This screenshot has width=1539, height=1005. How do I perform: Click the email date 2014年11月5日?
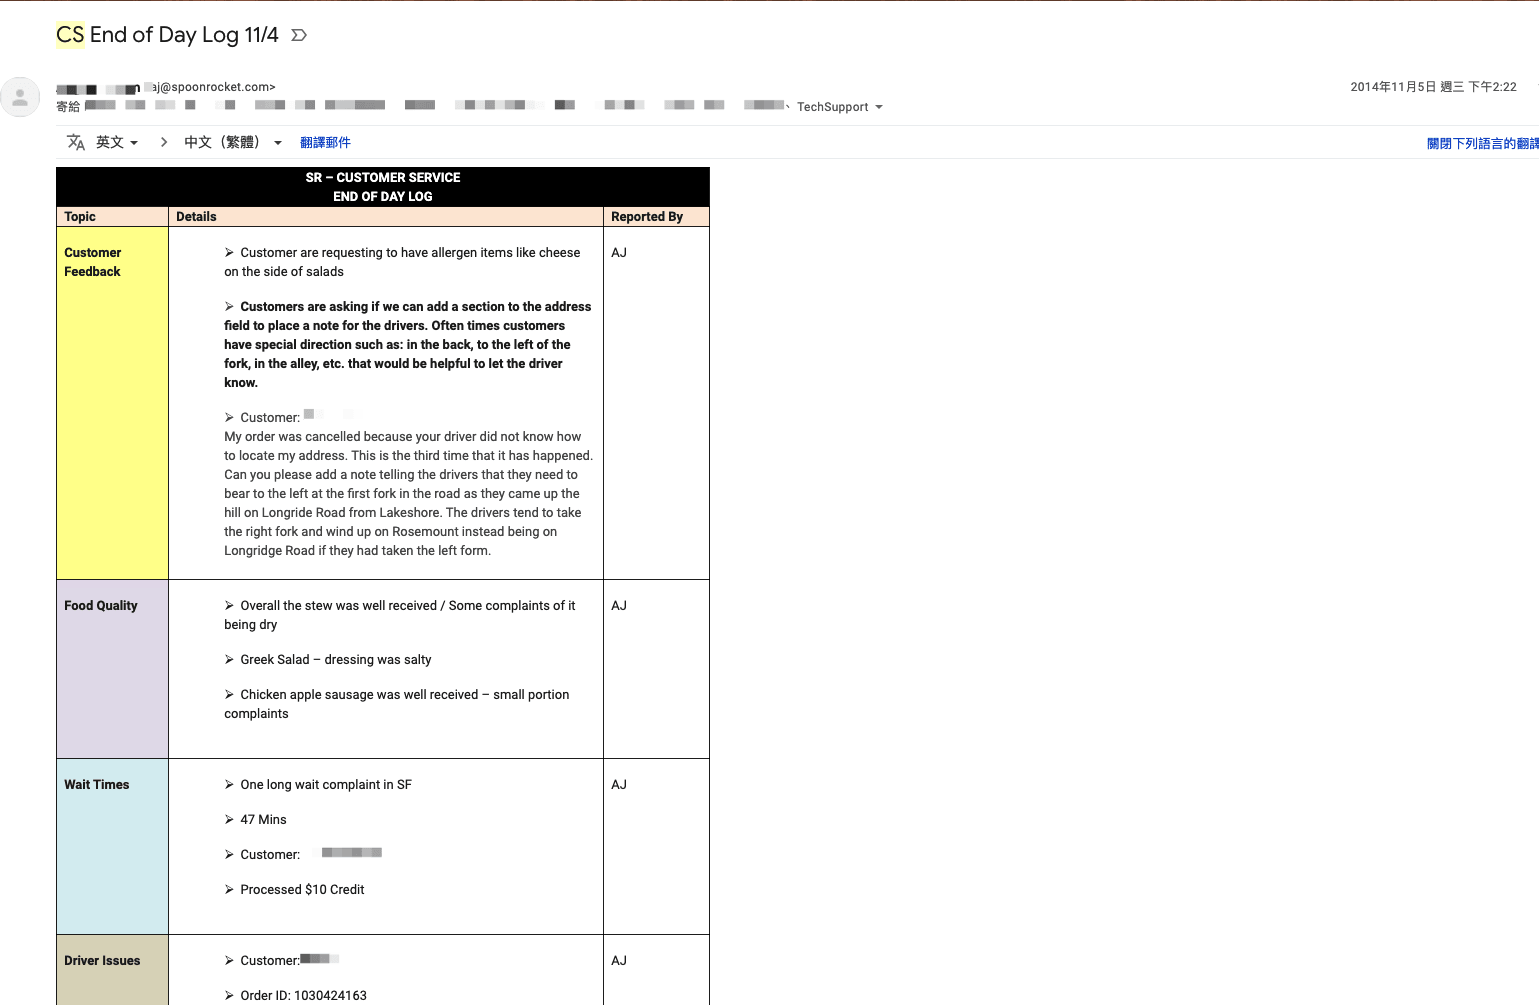[1433, 87]
